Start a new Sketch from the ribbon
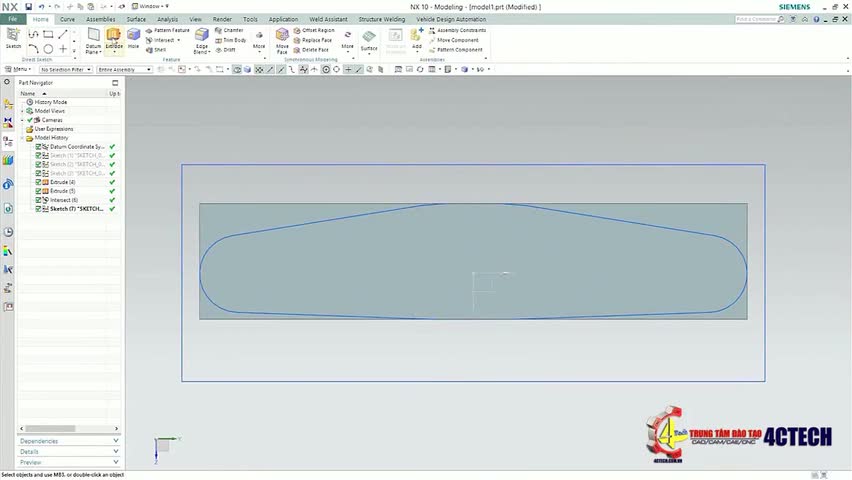Screen dimensions: 852x480 coord(13,39)
